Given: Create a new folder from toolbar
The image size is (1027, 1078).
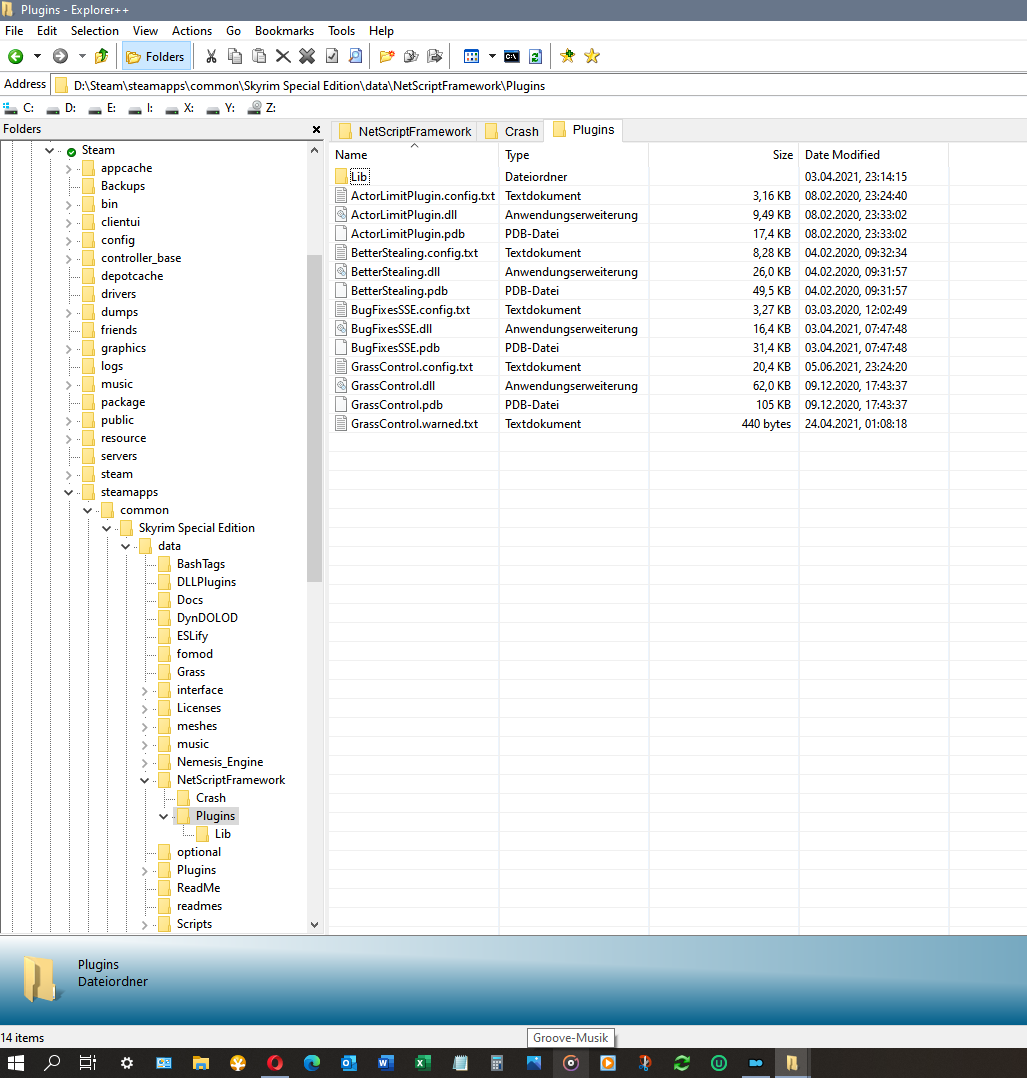Looking at the screenshot, I should click(x=386, y=57).
